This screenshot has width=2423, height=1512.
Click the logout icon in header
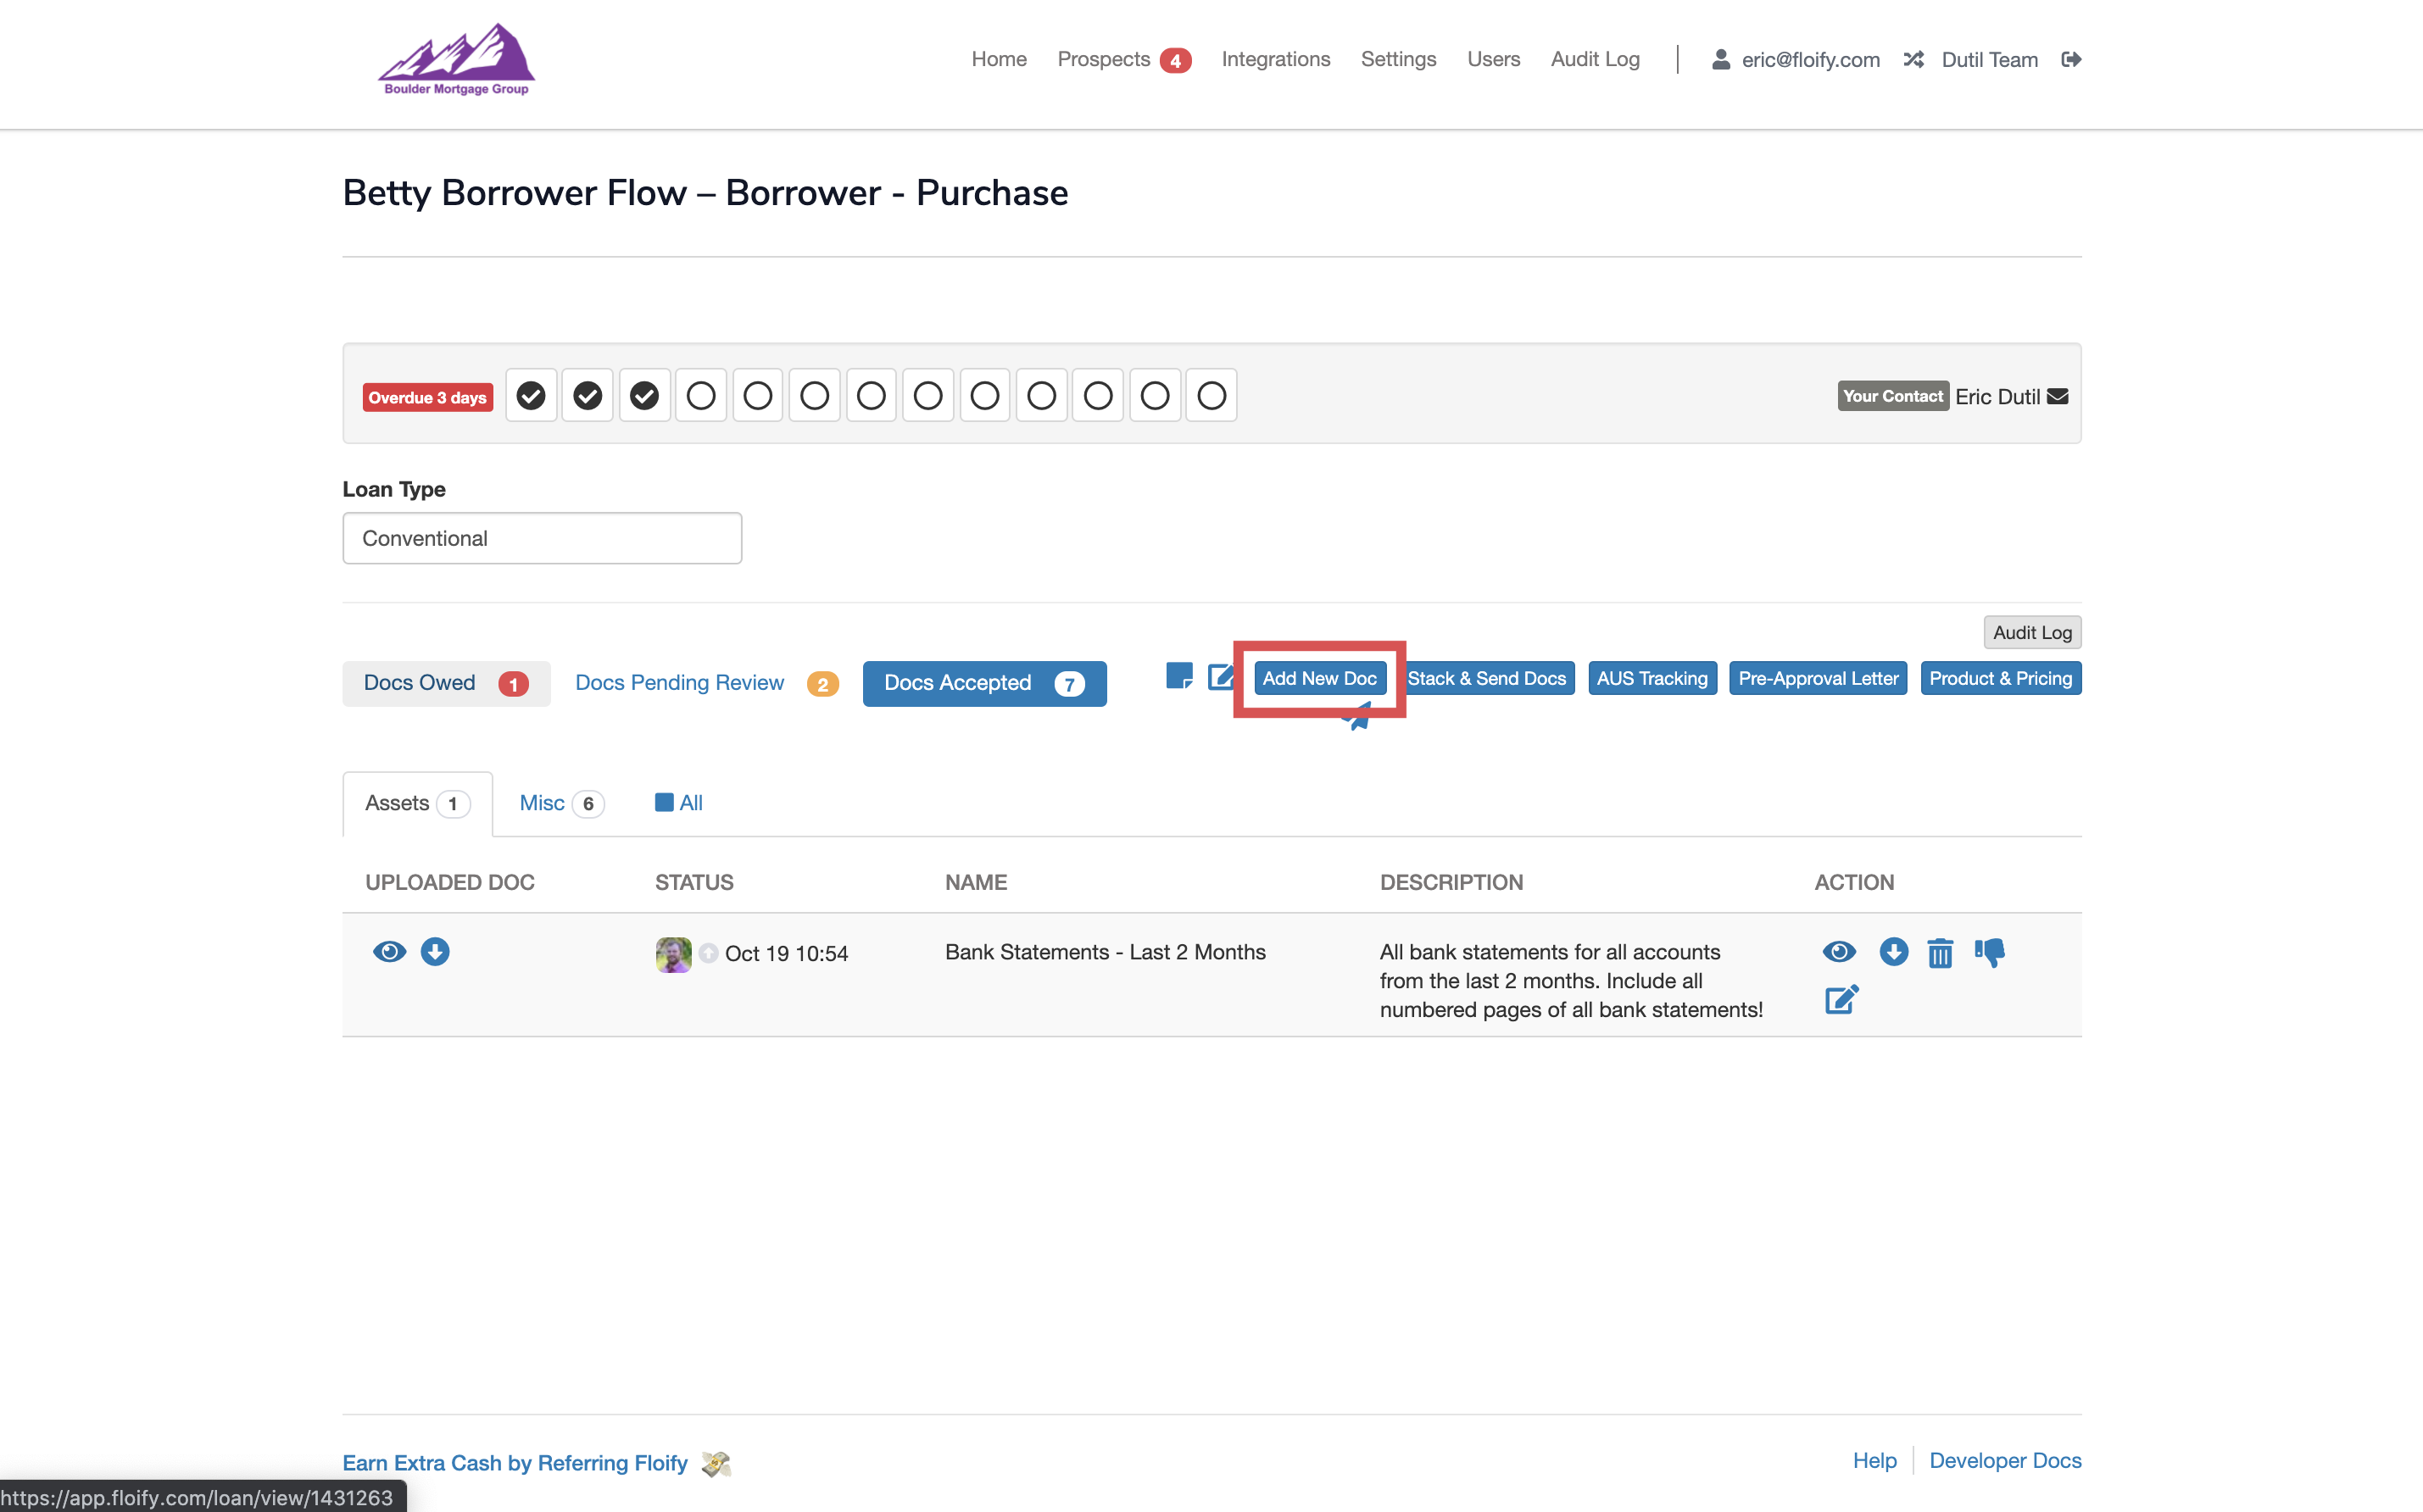point(2071,59)
